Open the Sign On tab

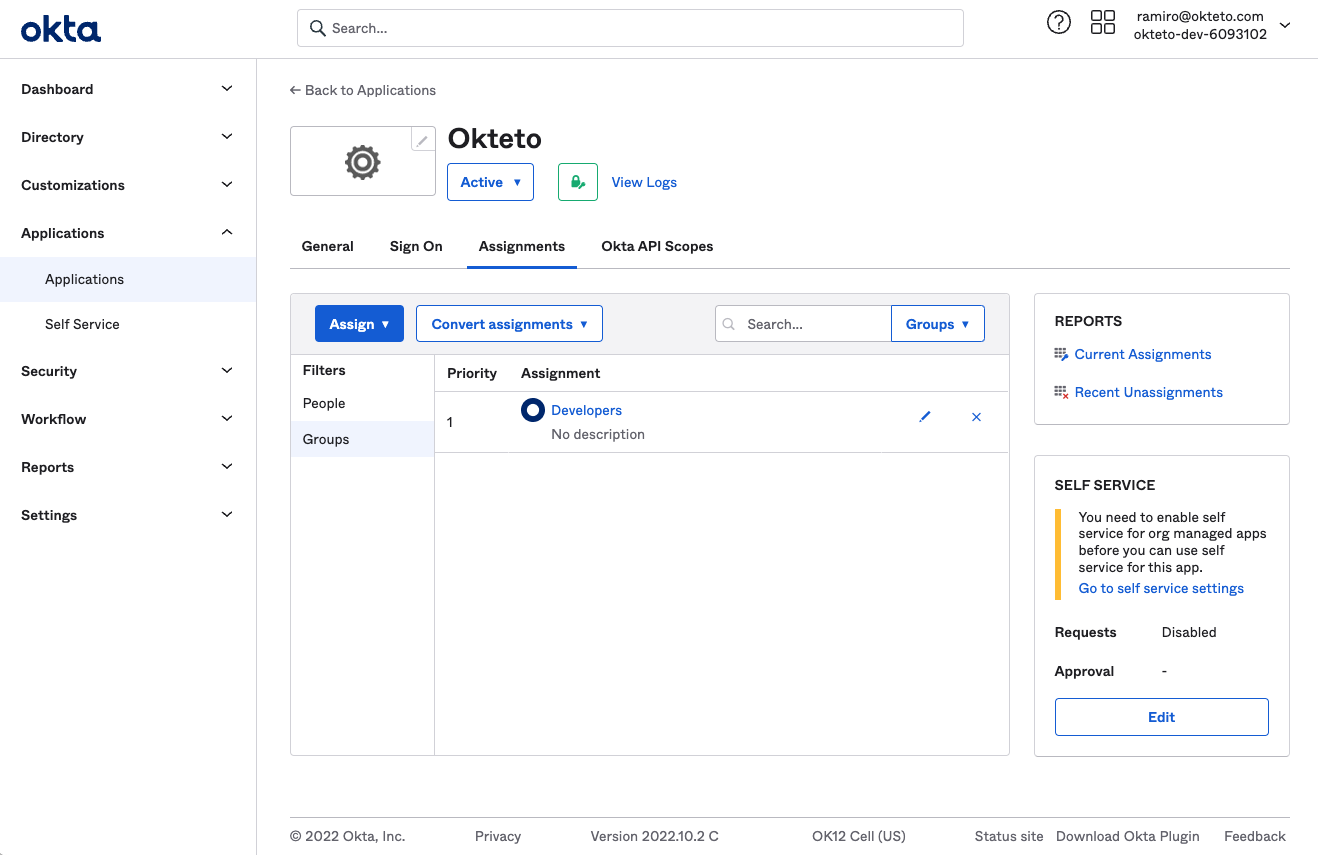click(x=416, y=246)
